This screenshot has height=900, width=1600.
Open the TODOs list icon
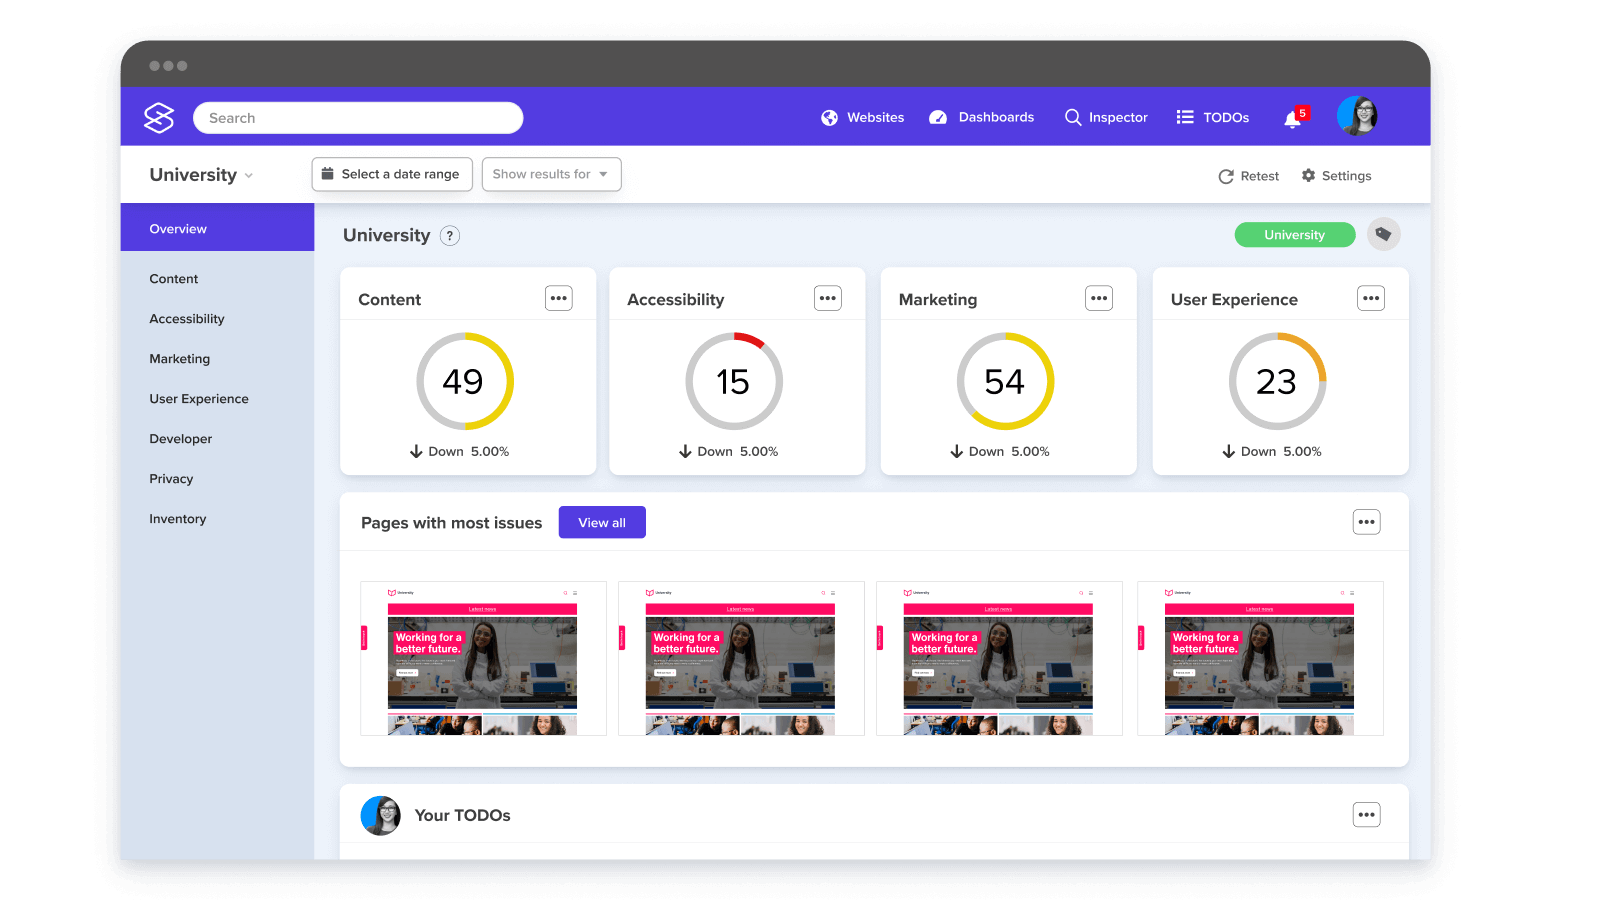[1185, 117]
